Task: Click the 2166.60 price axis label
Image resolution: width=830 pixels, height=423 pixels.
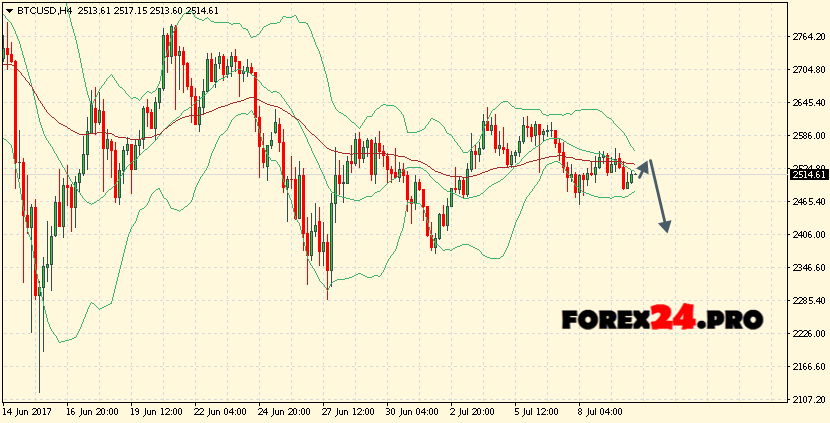Action: point(808,367)
